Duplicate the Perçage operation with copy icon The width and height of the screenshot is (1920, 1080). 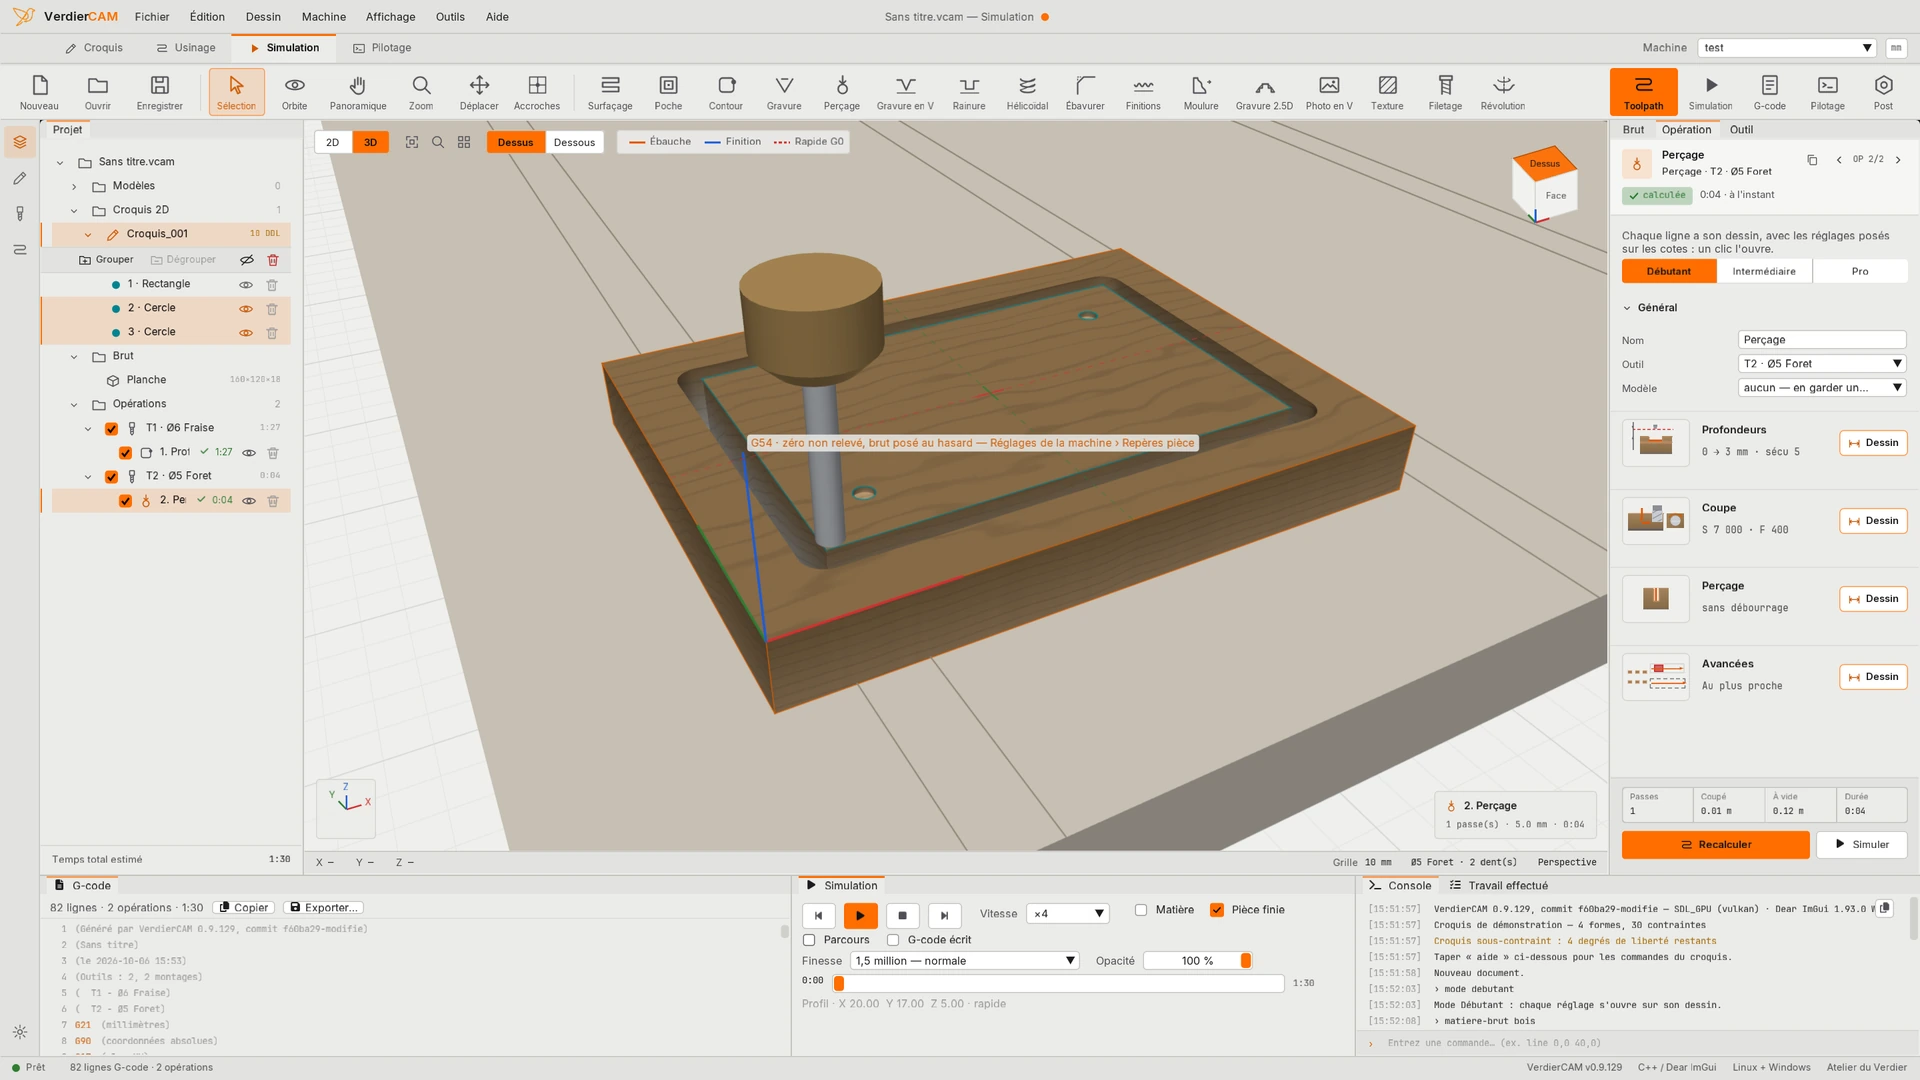pyautogui.click(x=1812, y=160)
